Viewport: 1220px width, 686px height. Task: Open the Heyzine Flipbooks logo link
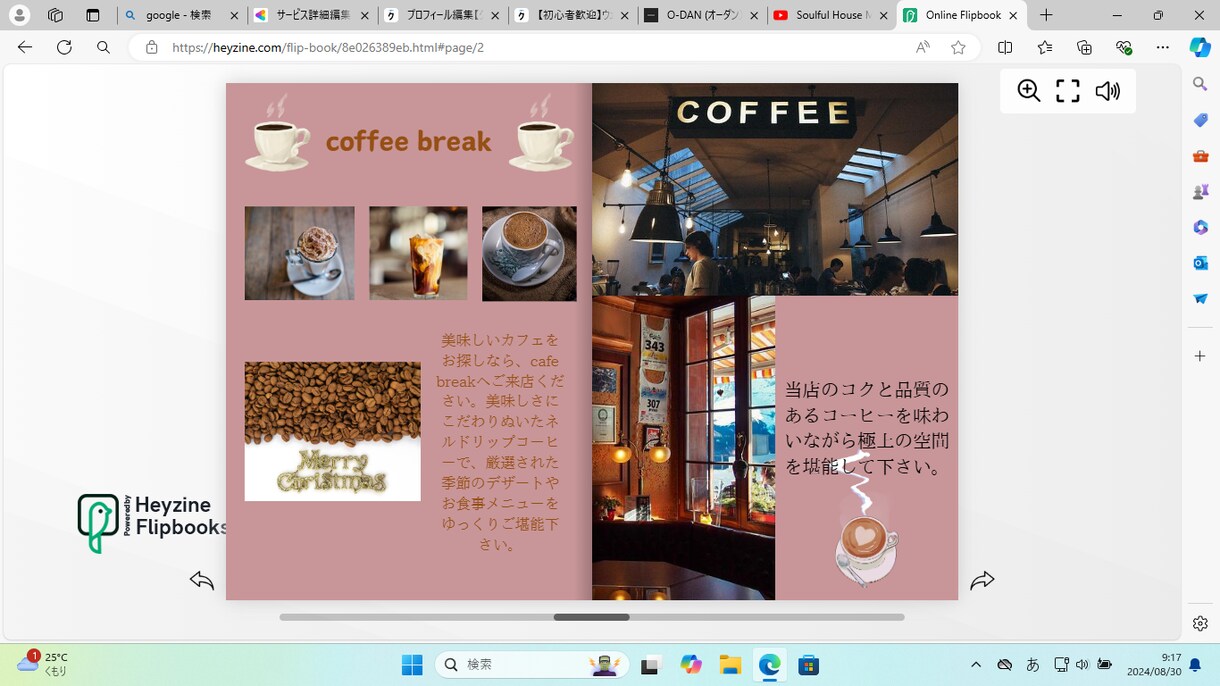point(152,522)
